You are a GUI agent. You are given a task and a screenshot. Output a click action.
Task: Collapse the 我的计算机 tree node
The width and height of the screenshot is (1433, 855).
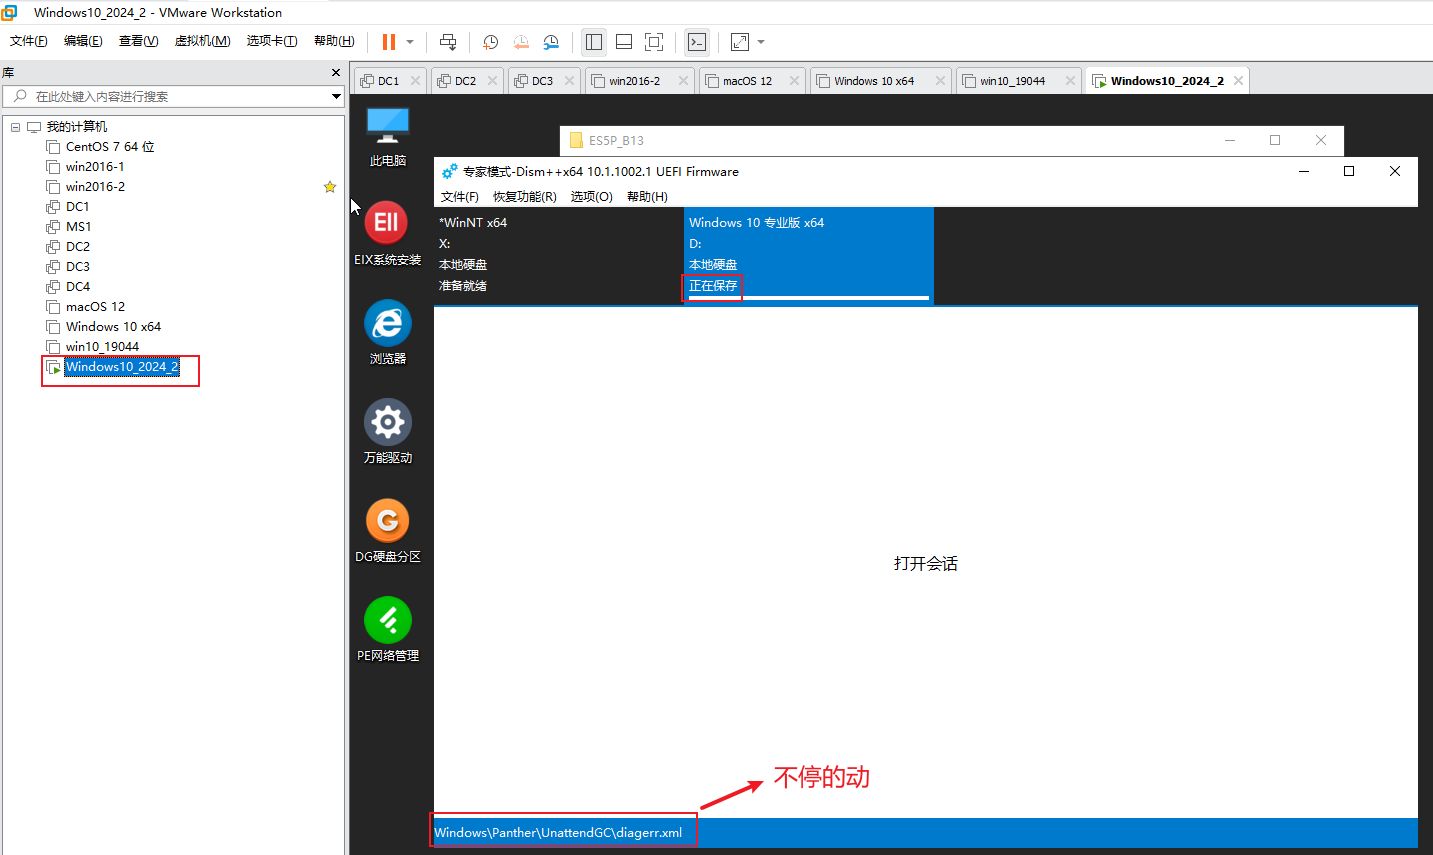click(x=15, y=127)
